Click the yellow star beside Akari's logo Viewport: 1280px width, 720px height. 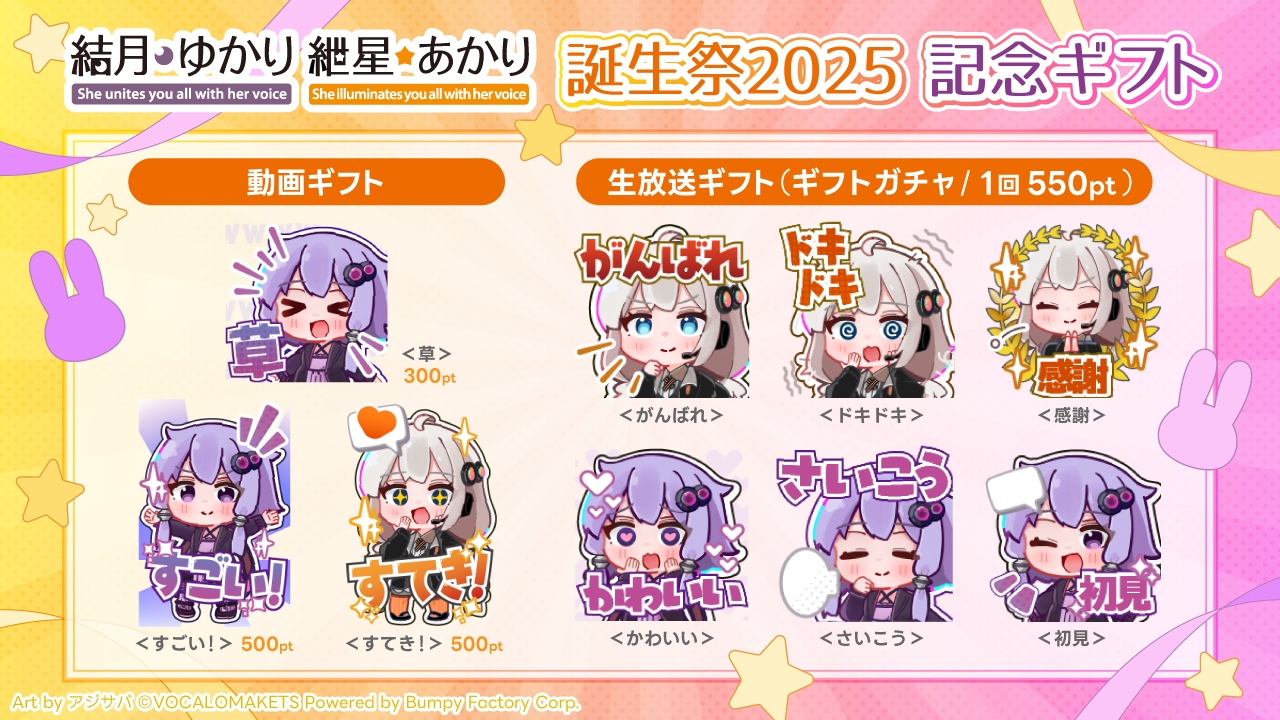(546, 134)
